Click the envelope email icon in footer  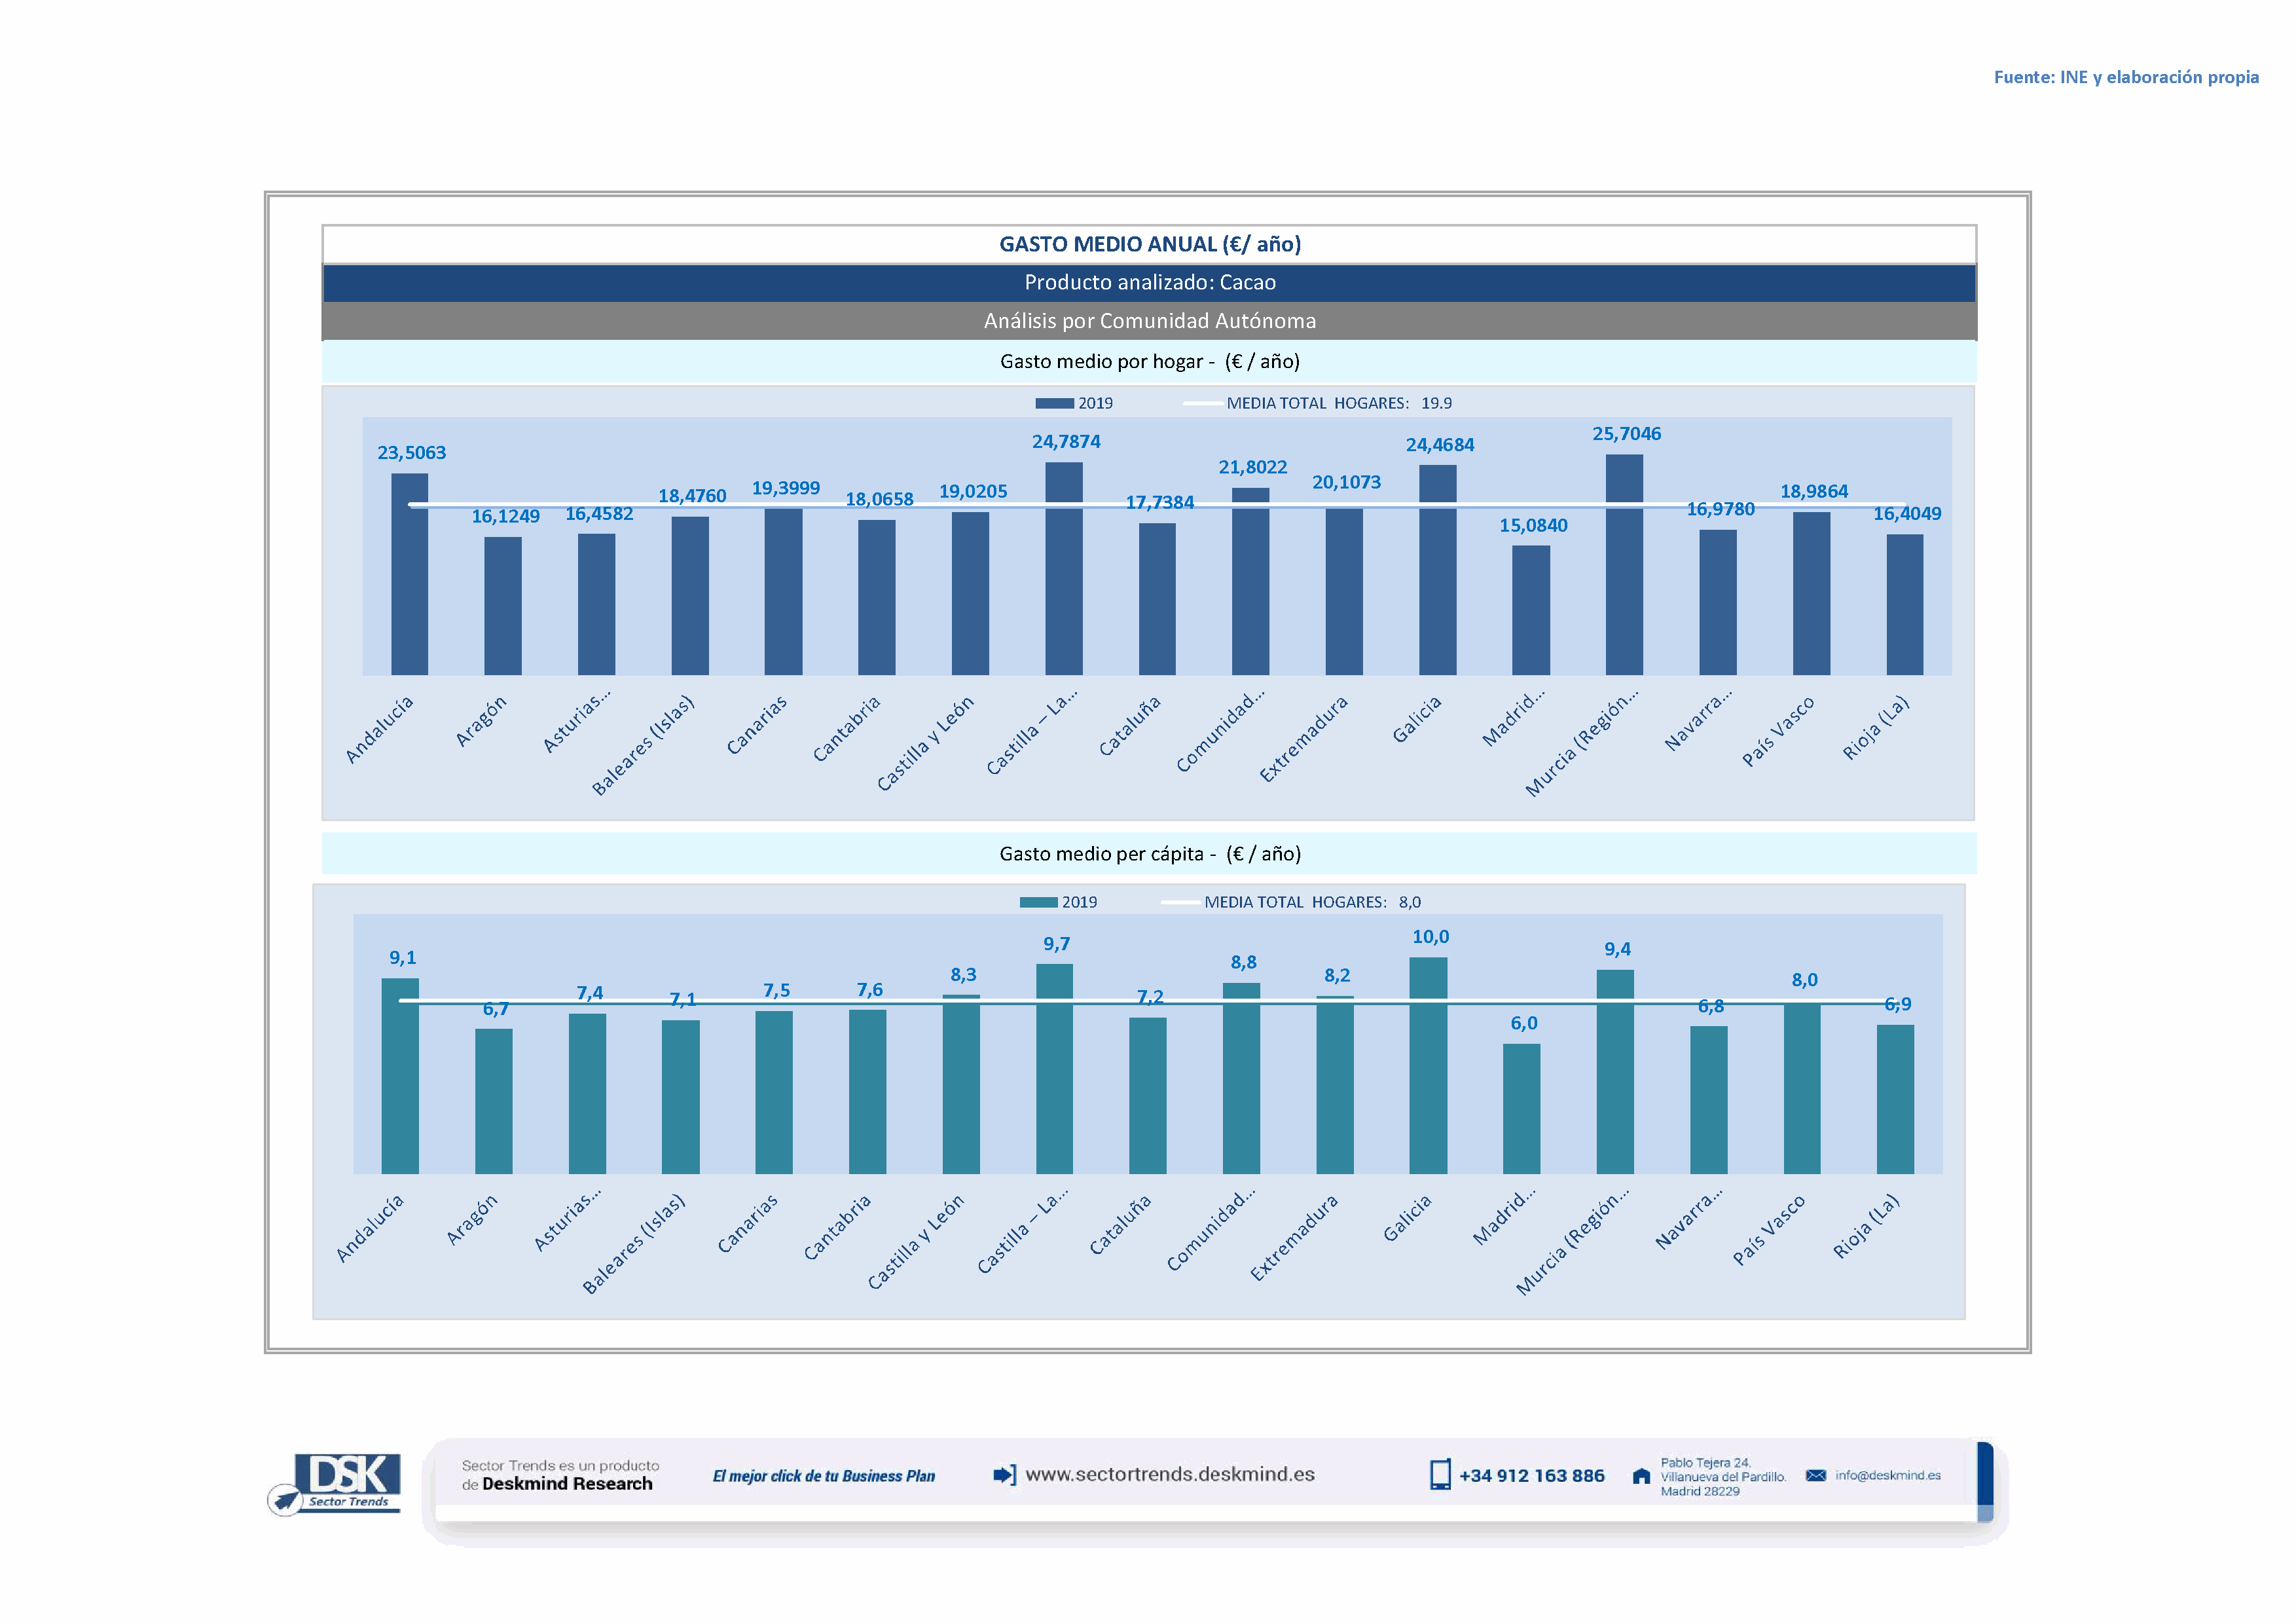pyautogui.click(x=1816, y=1476)
